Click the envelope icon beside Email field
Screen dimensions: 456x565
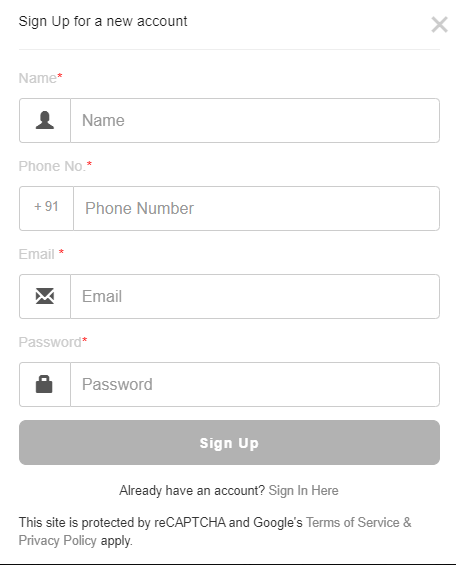pos(45,296)
